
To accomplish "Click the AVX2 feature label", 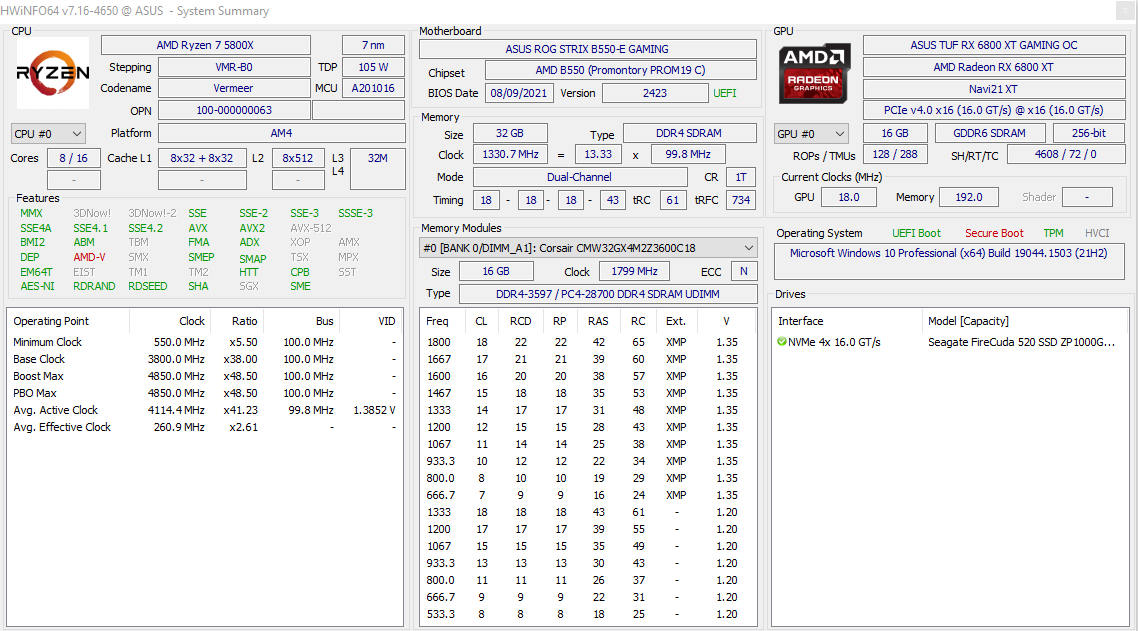I will coord(252,228).
